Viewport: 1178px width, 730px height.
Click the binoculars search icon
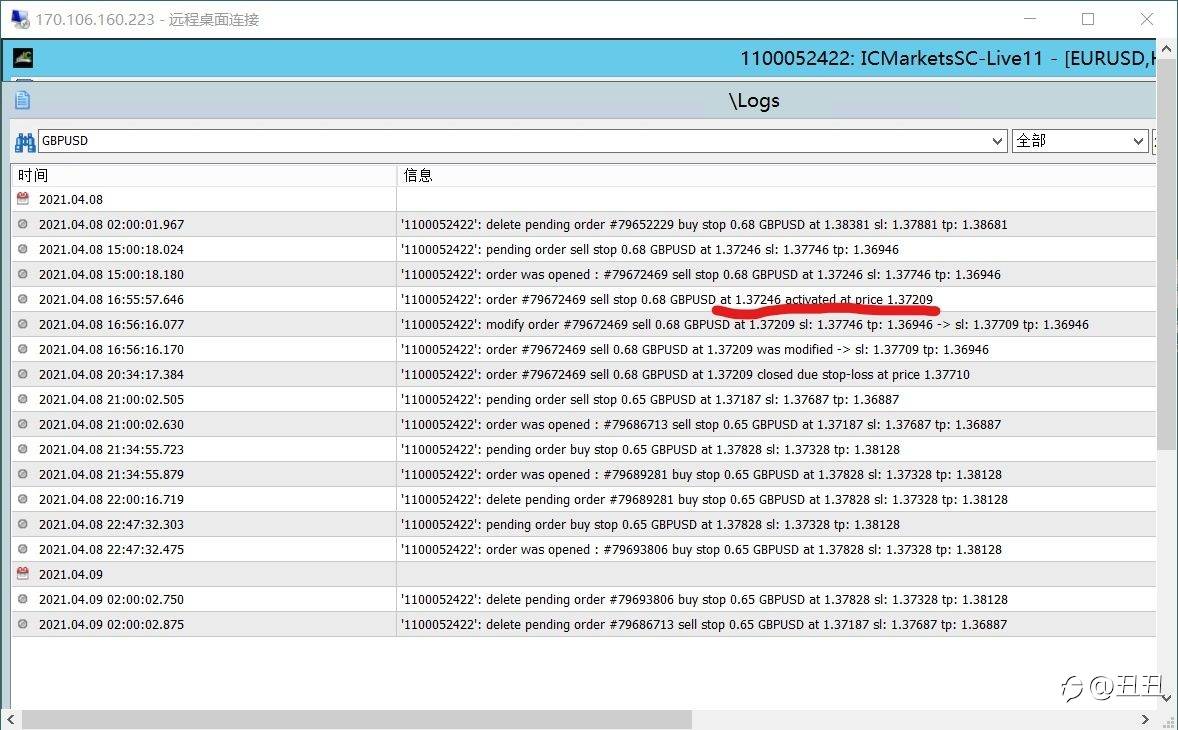point(25,141)
